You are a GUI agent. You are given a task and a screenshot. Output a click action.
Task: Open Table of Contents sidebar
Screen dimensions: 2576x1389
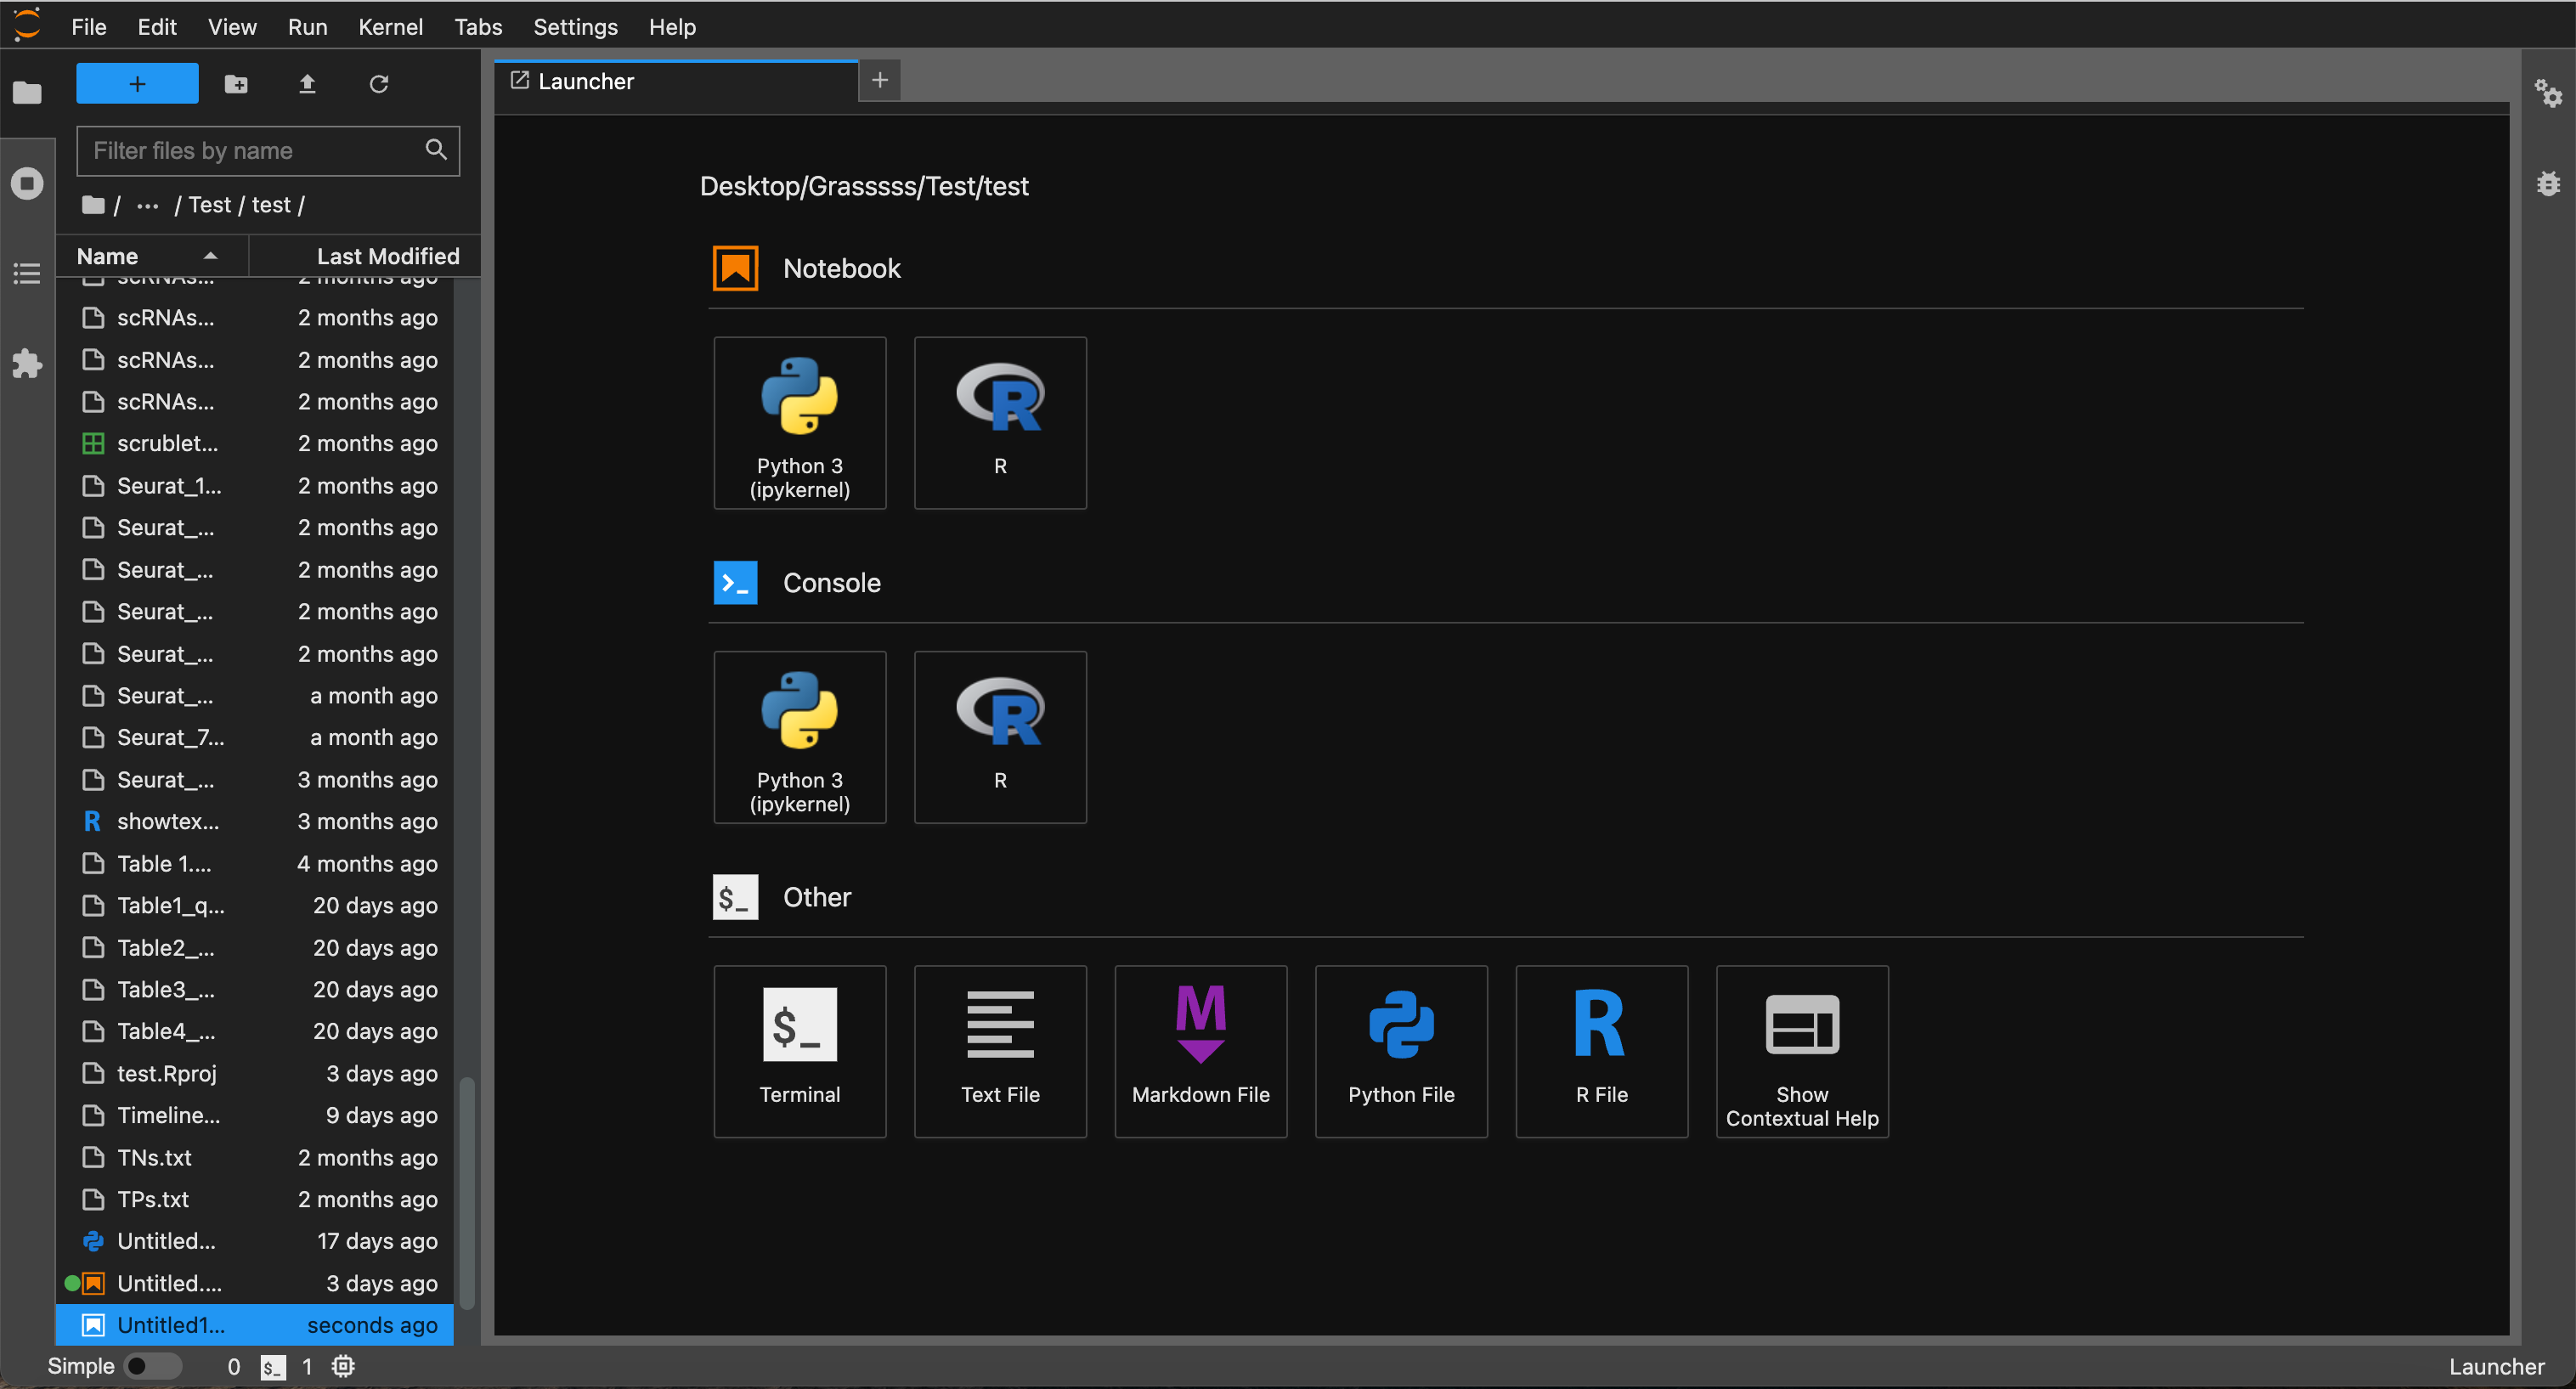tap(27, 273)
